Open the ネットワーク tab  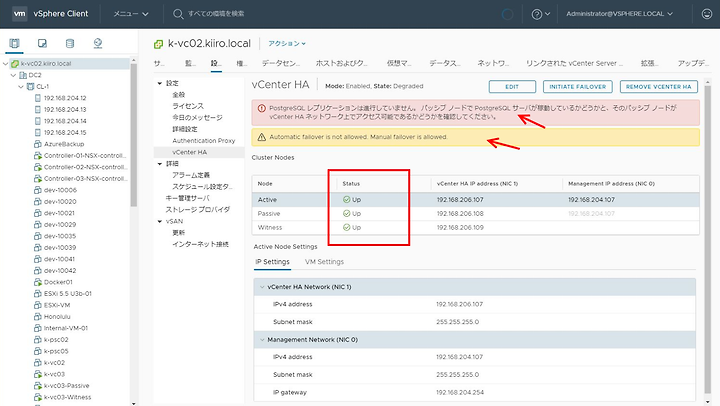tap(493, 63)
